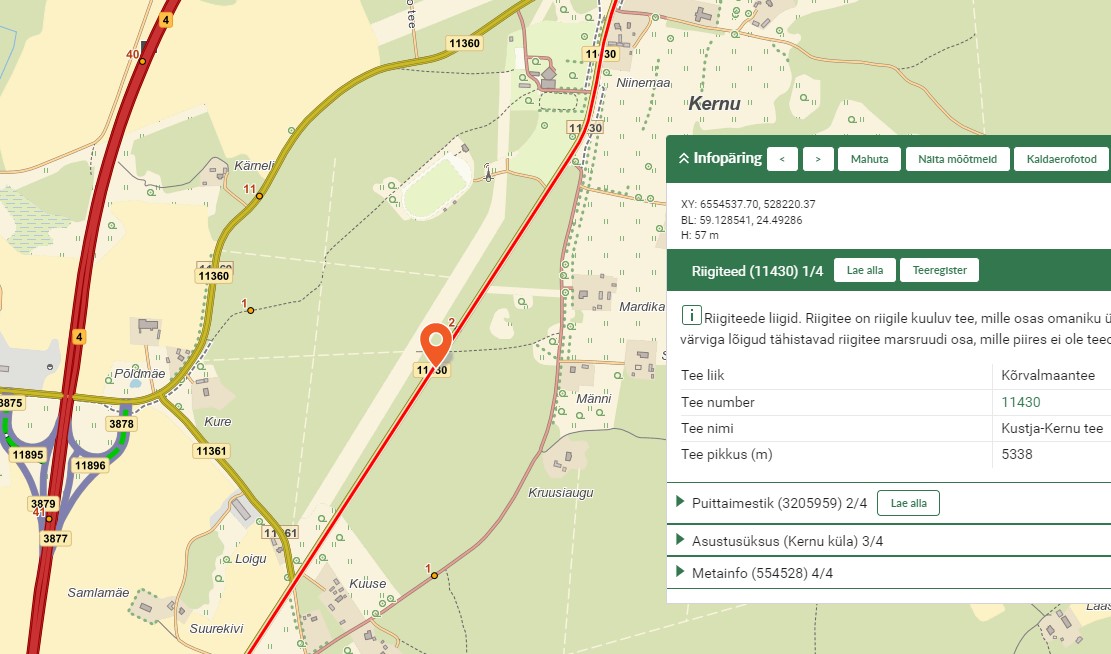Click Lae alla next to Riigiteed
Image resolution: width=1111 pixels, height=654 pixels.
pyautogui.click(x=864, y=270)
